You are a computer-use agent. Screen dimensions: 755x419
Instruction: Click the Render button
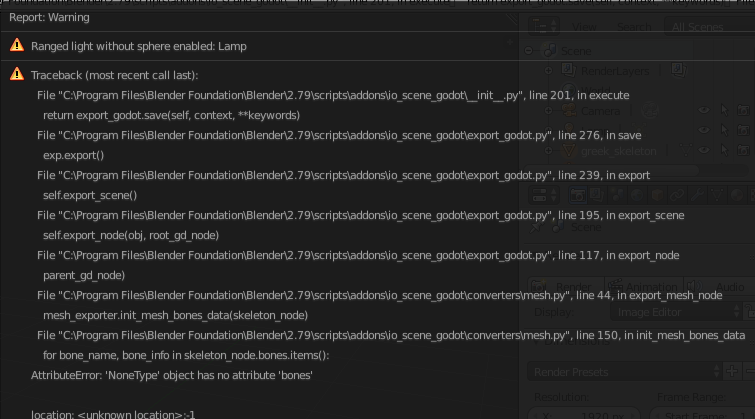coord(566,287)
